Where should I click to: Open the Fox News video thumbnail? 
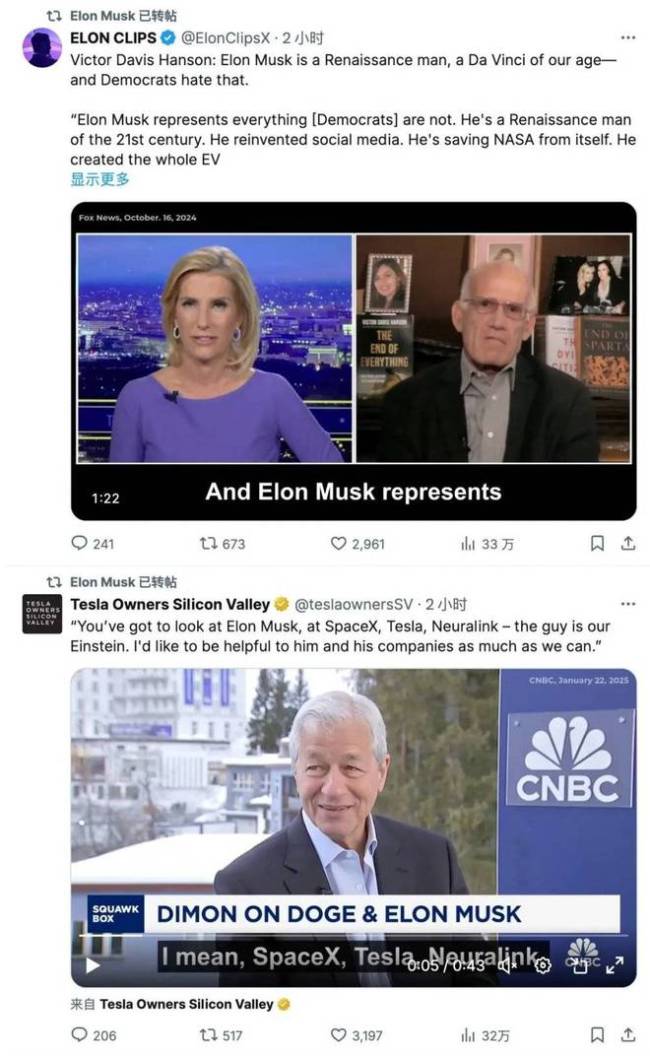[x=353, y=360]
